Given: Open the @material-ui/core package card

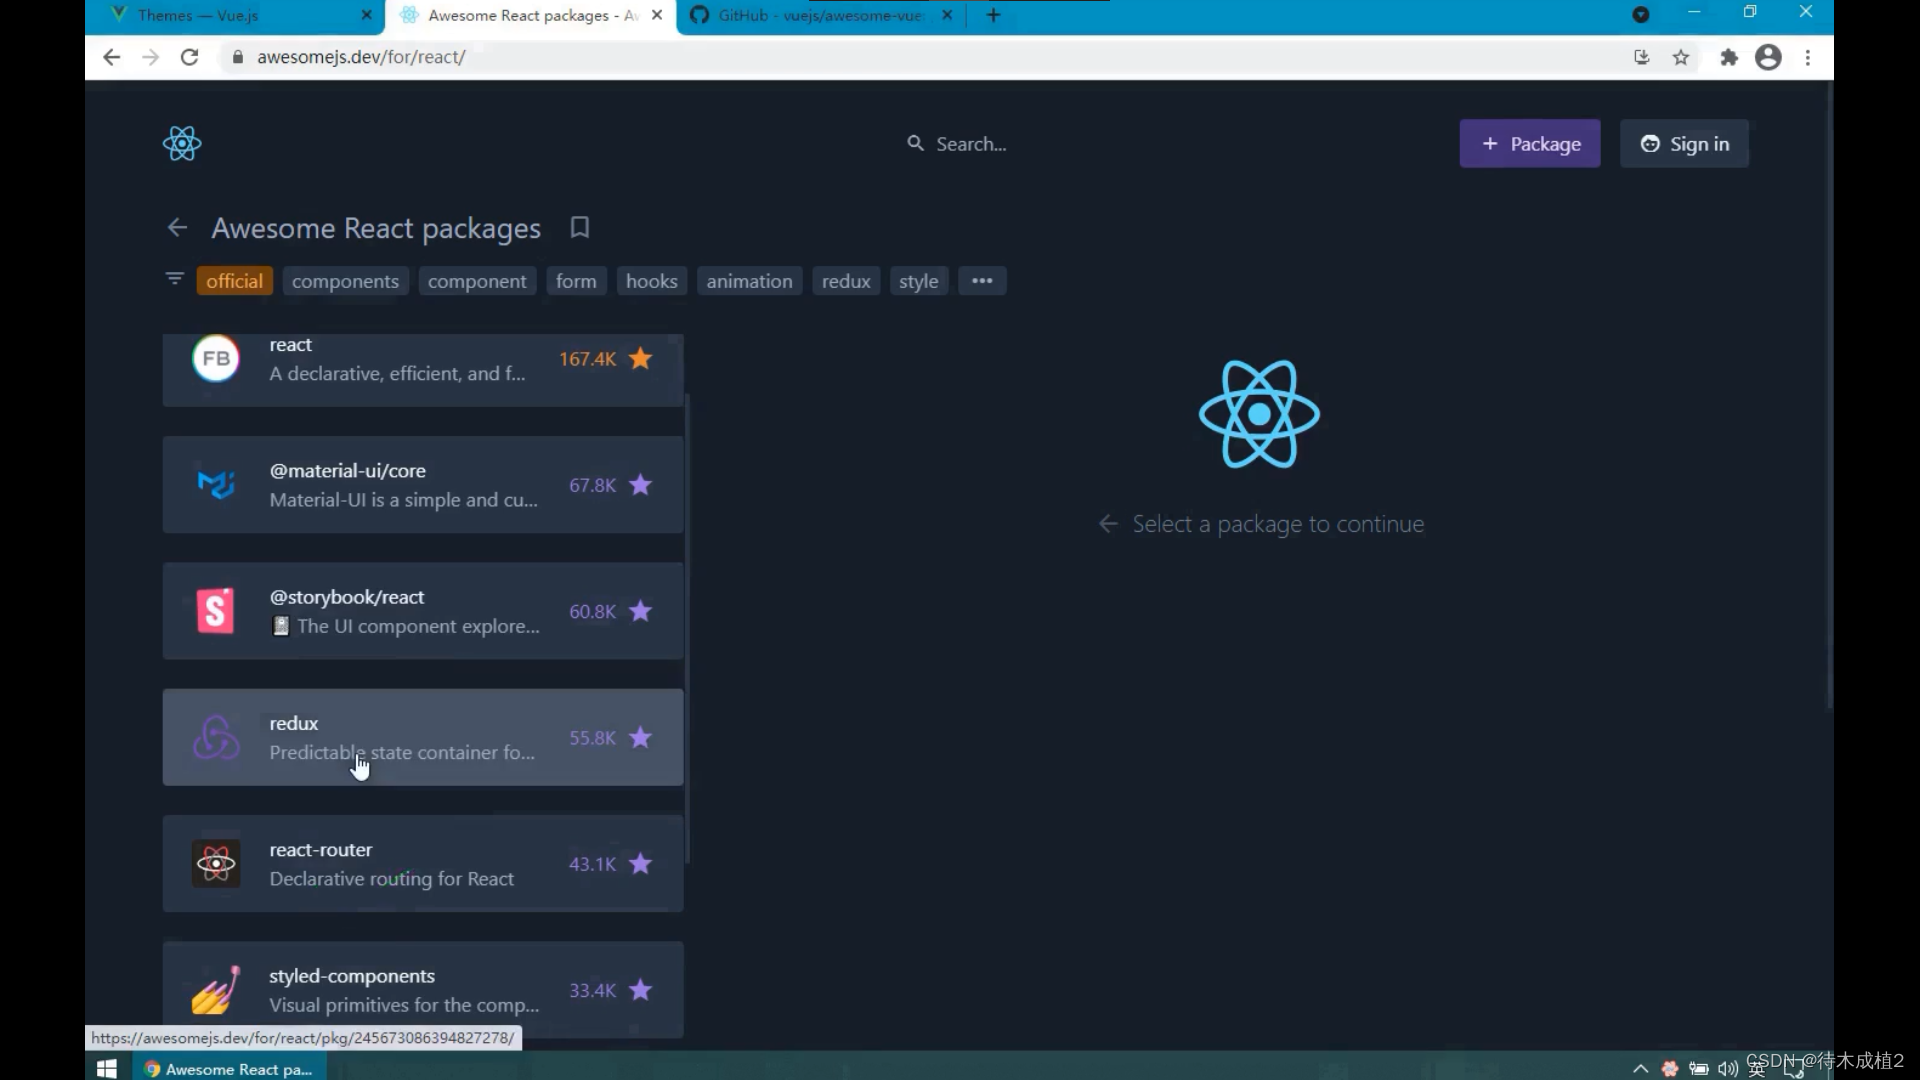Looking at the screenshot, I should (423, 485).
